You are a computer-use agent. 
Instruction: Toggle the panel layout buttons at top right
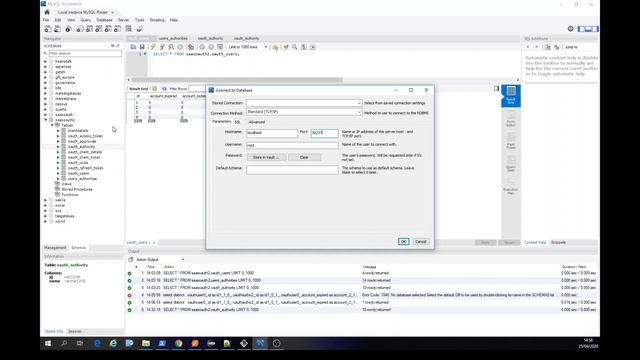click(588, 29)
